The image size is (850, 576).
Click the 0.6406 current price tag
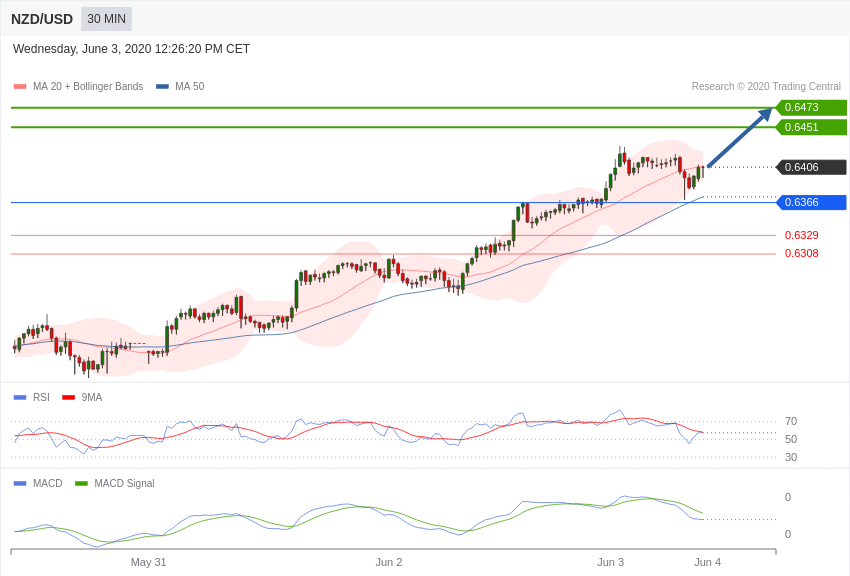[x=811, y=167]
